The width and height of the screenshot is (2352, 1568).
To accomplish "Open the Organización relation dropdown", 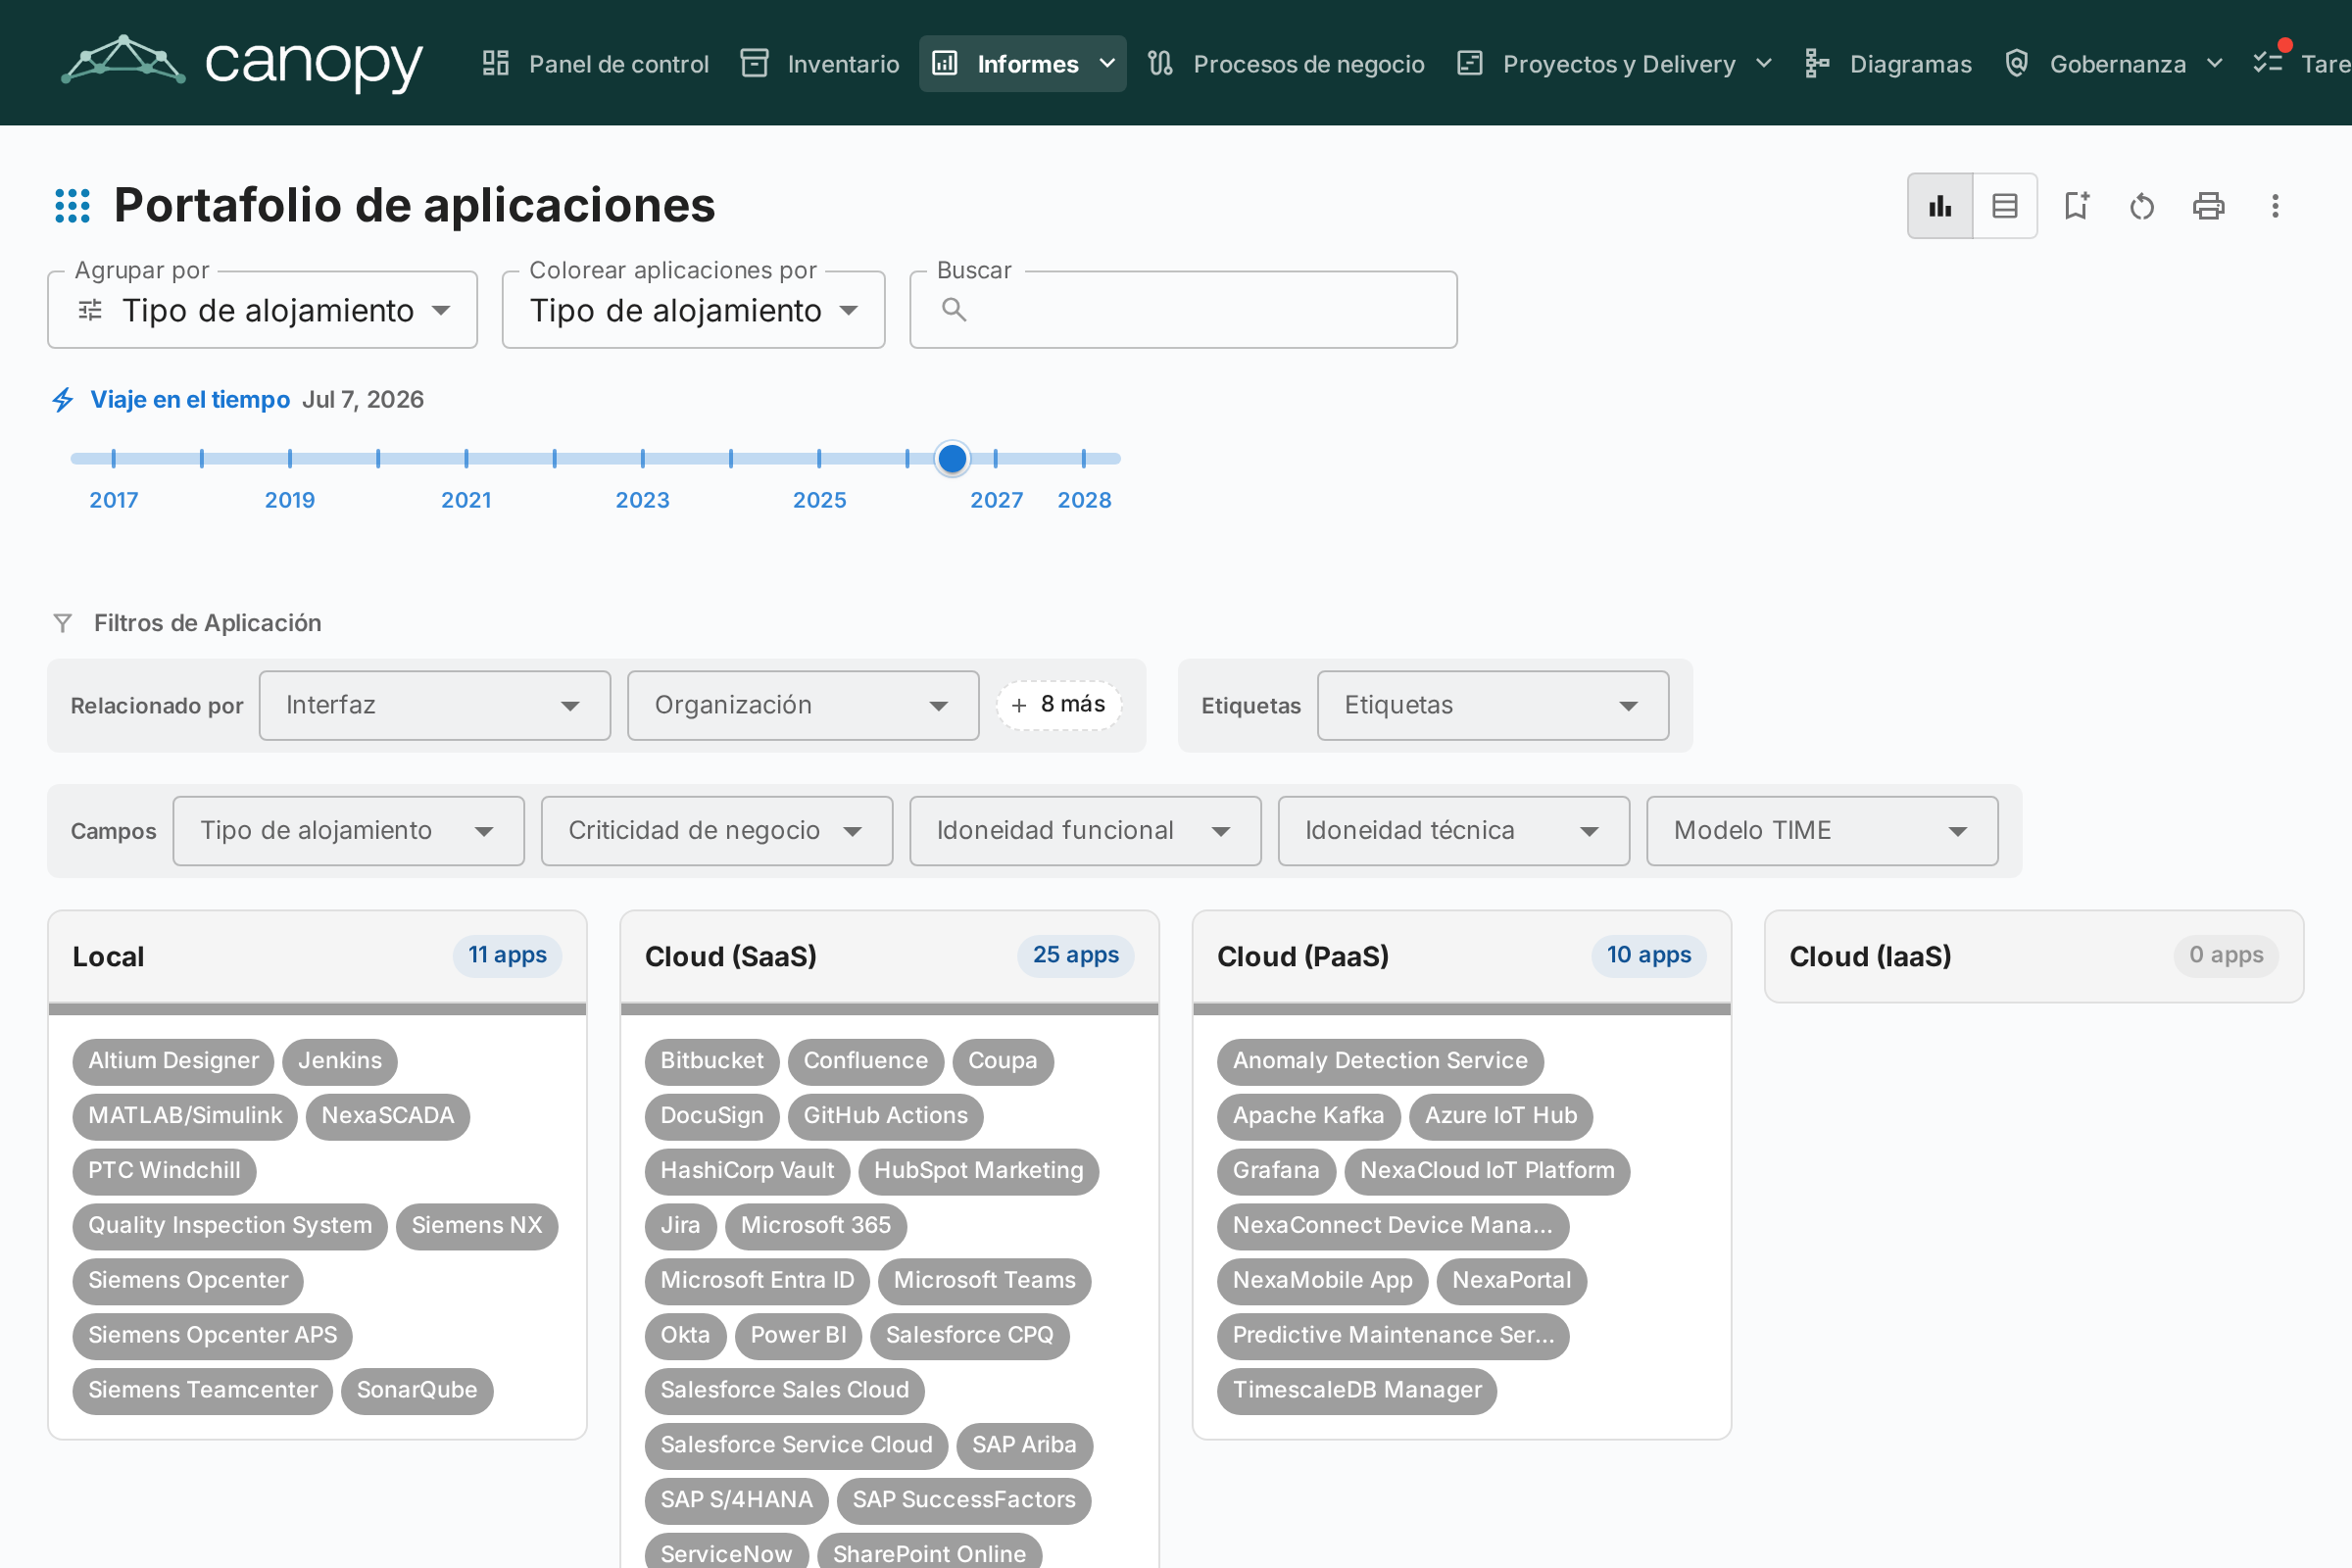I will click(803, 706).
